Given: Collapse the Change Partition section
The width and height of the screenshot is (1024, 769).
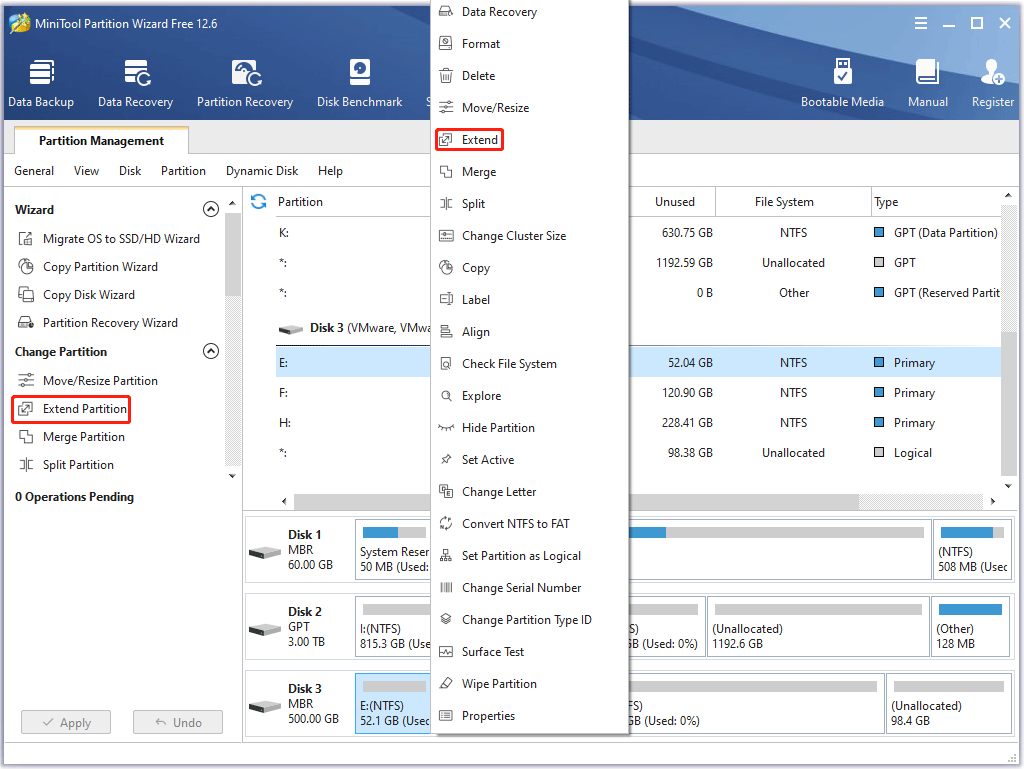Looking at the screenshot, I should 210,352.
